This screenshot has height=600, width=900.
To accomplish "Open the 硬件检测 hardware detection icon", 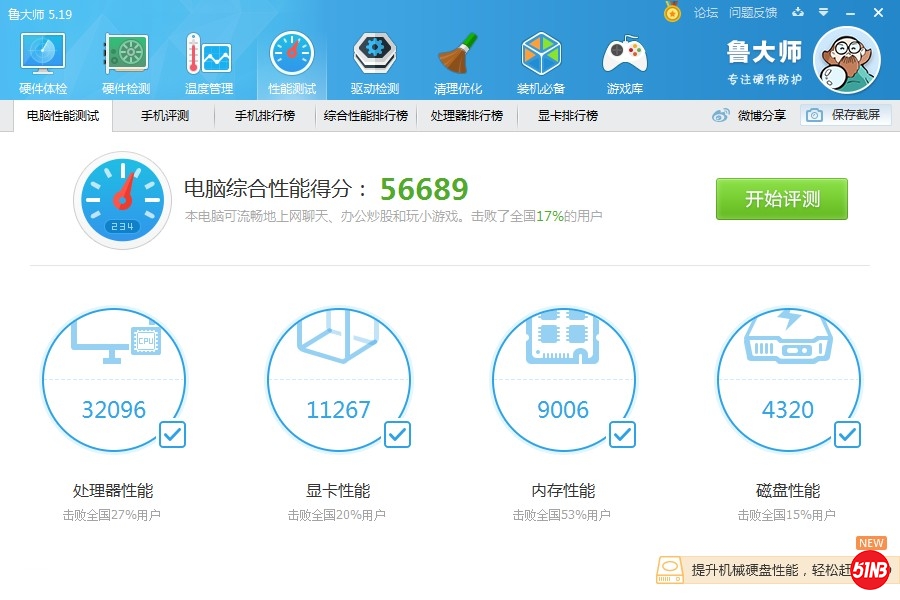I will pyautogui.click(x=126, y=62).
